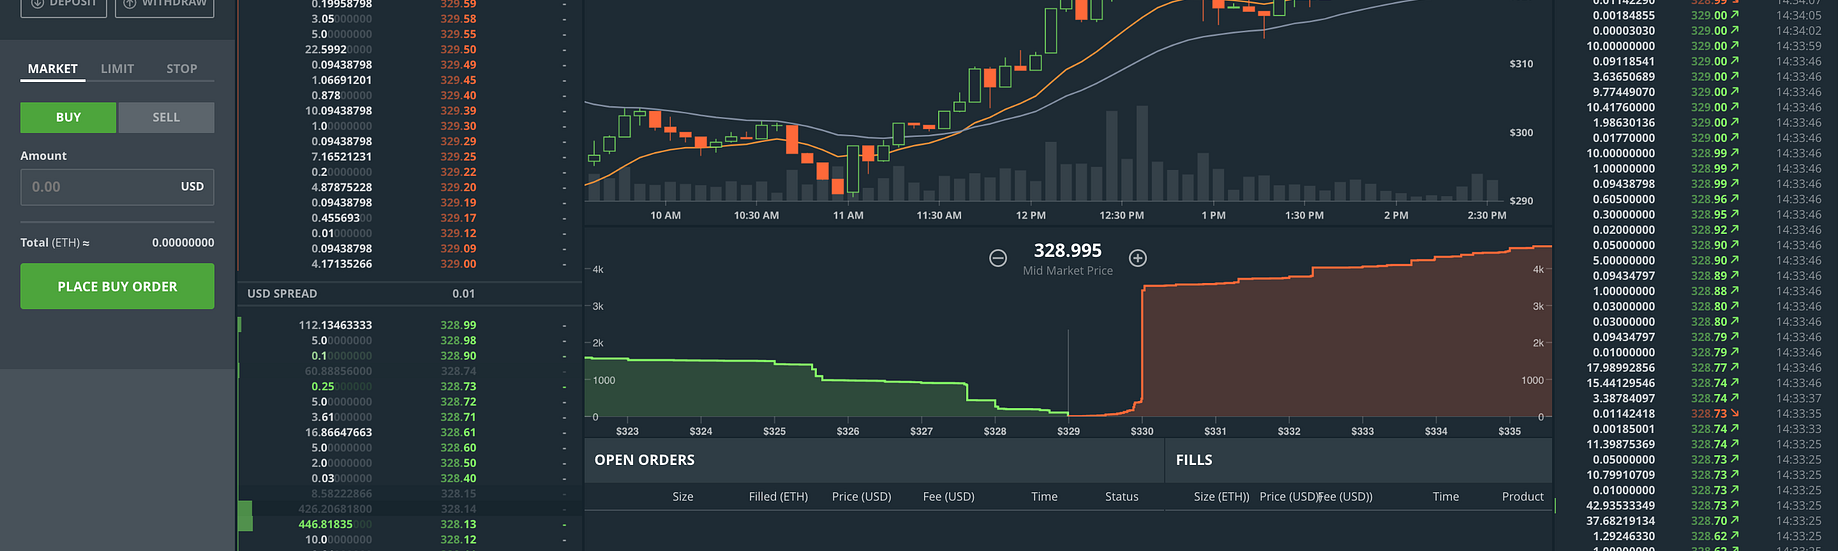Select the BUY side toggle
The height and width of the screenshot is (551, 1838).
coord(68,117)
